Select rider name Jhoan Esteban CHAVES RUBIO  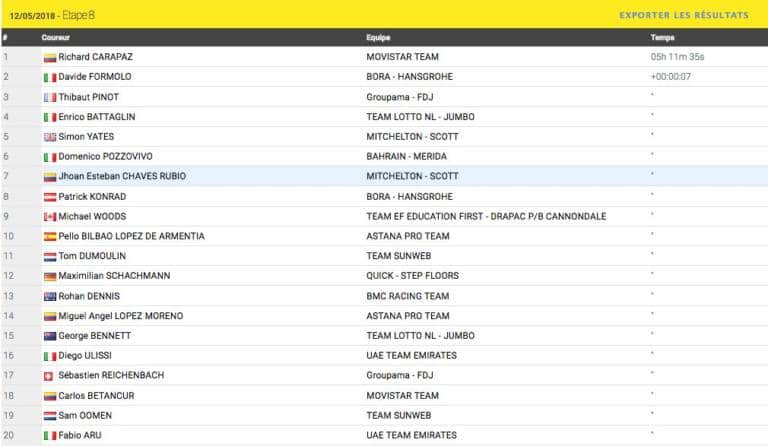point(122,176)
